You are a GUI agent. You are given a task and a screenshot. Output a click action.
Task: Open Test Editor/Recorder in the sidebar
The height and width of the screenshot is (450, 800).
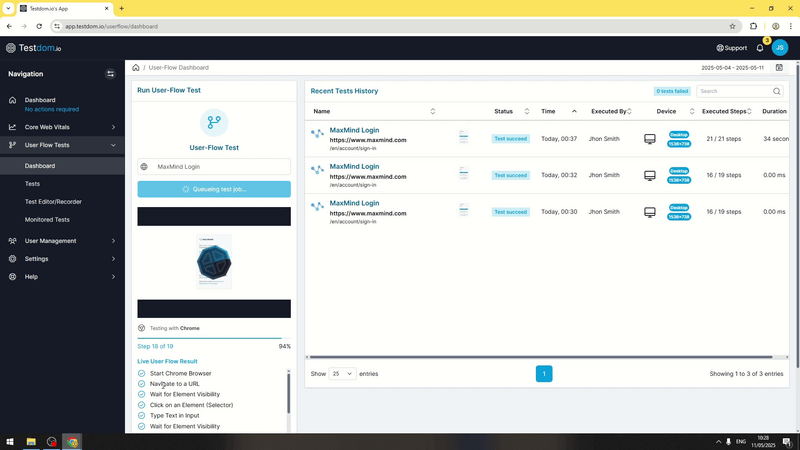(x=53, y=202)
